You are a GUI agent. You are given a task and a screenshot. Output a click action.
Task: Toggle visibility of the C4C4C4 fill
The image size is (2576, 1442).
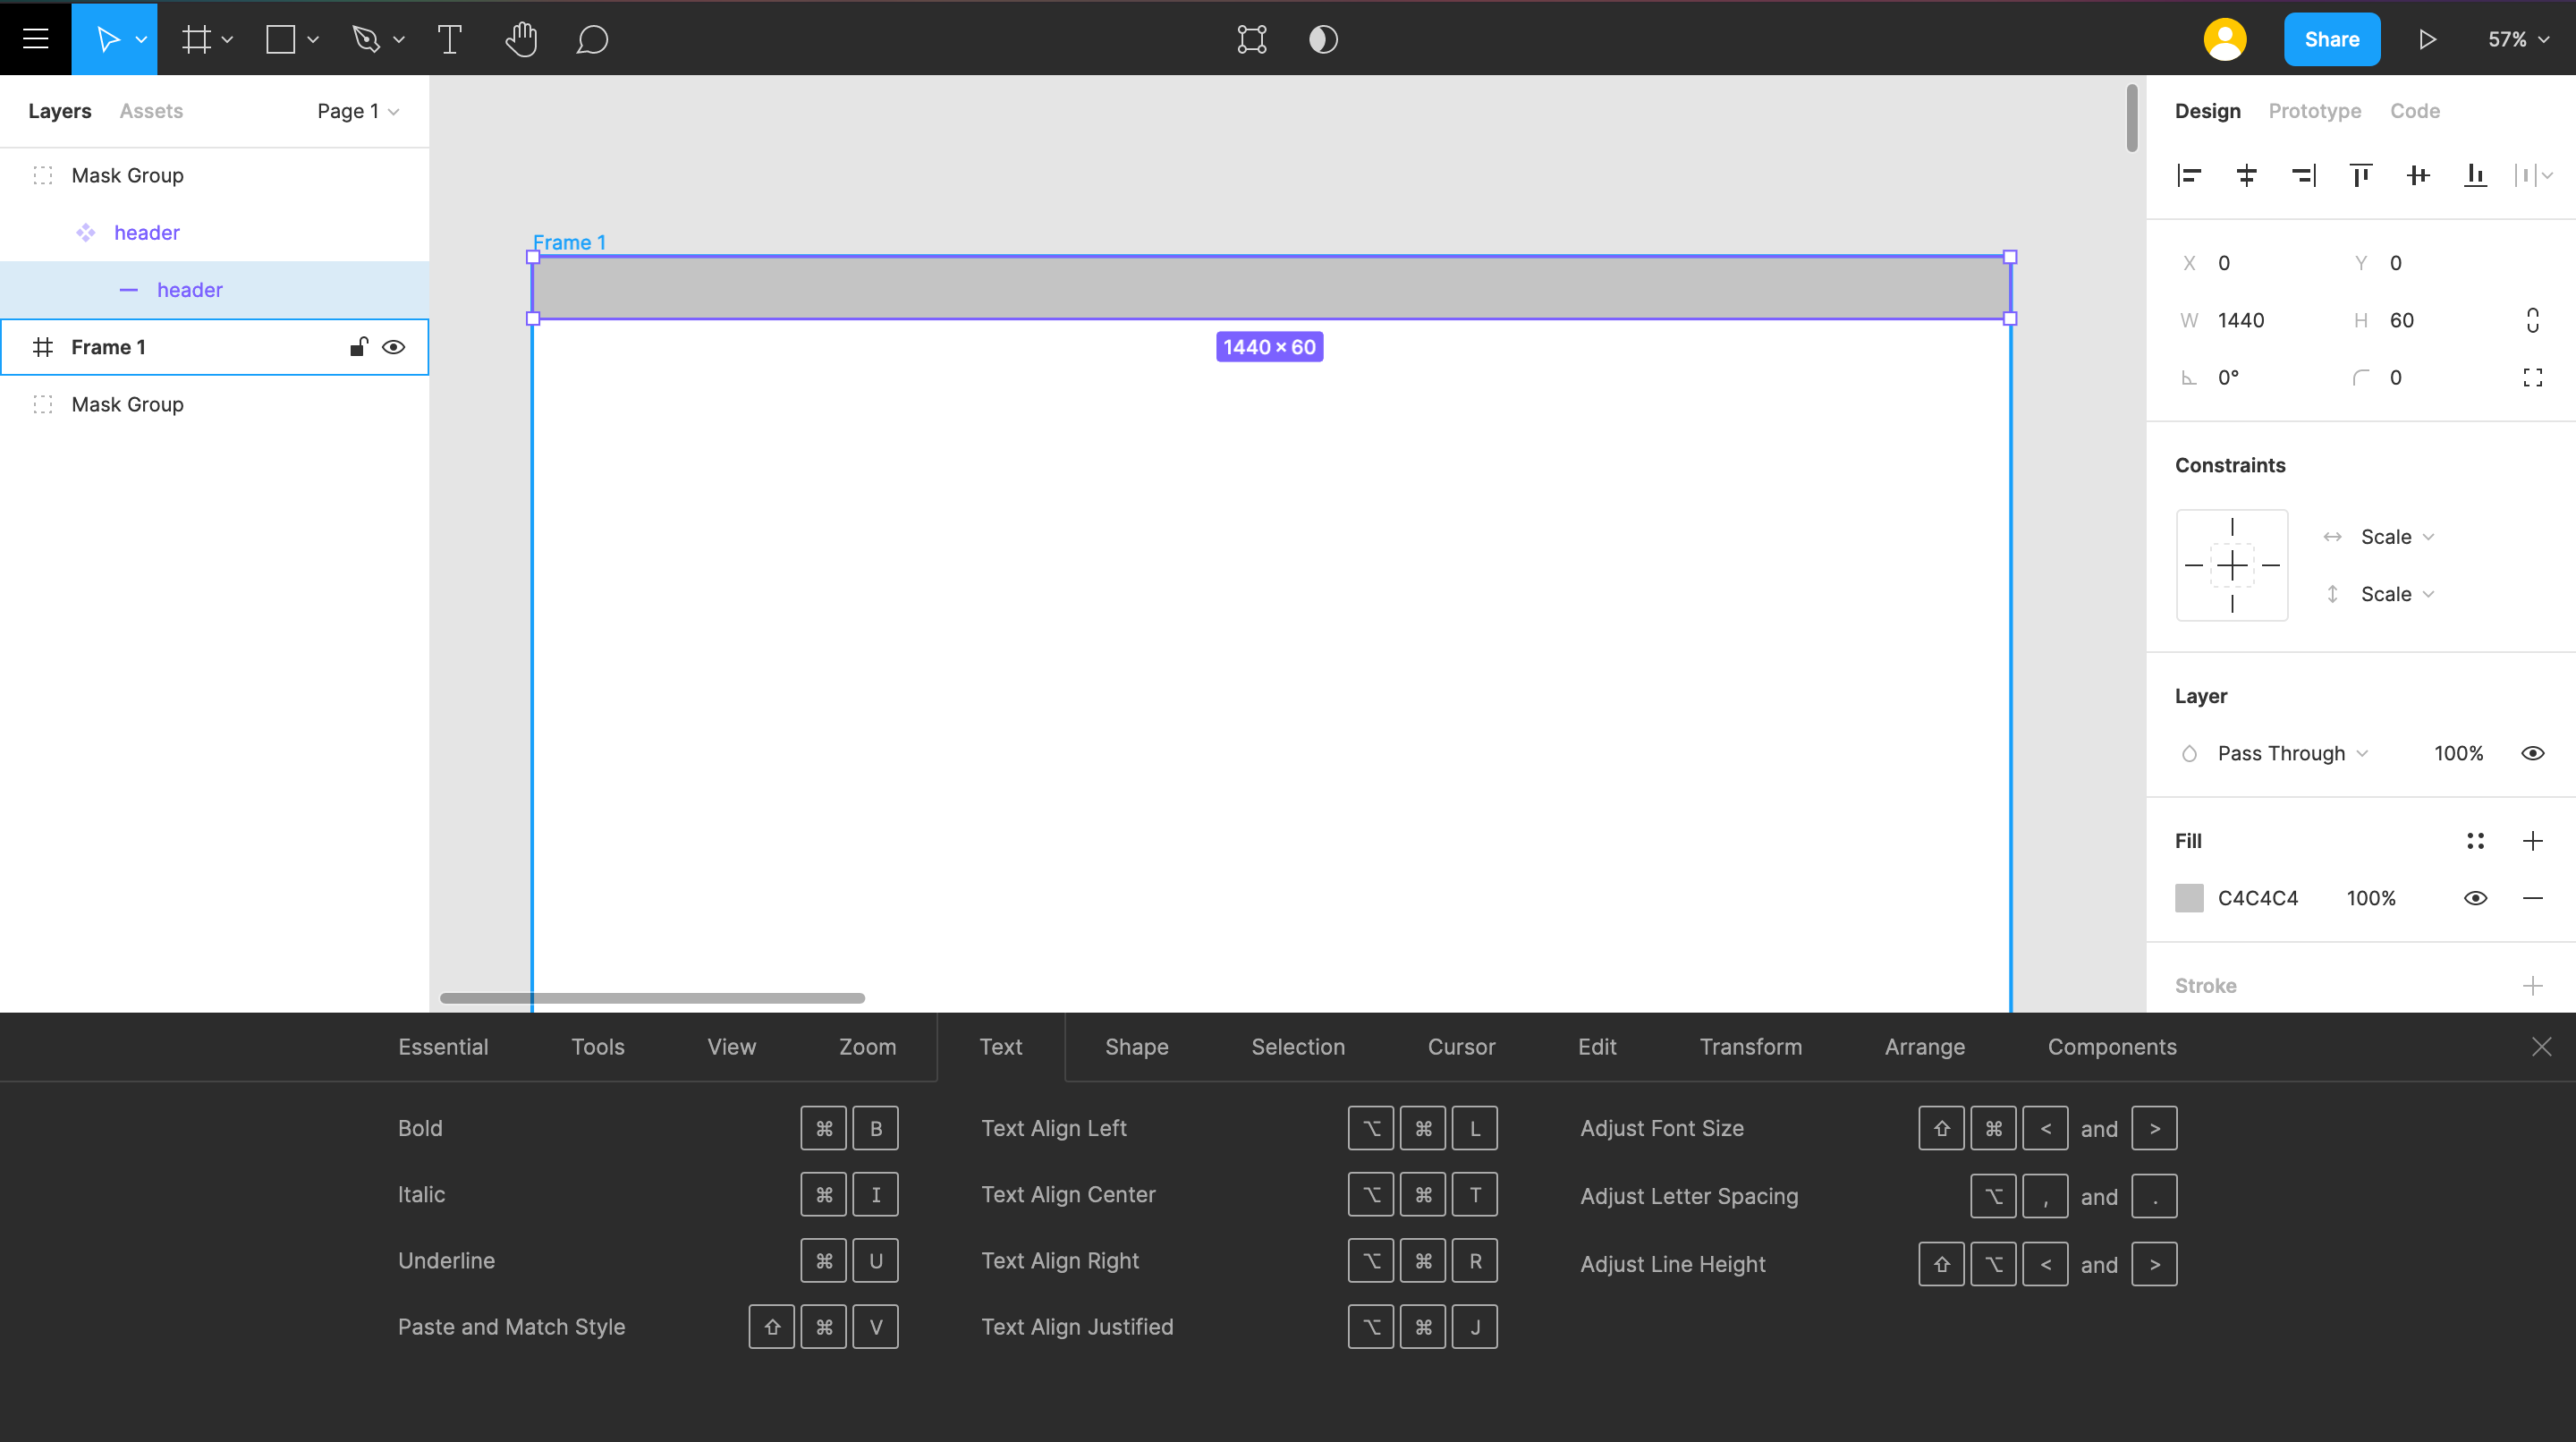point(2475,898)
